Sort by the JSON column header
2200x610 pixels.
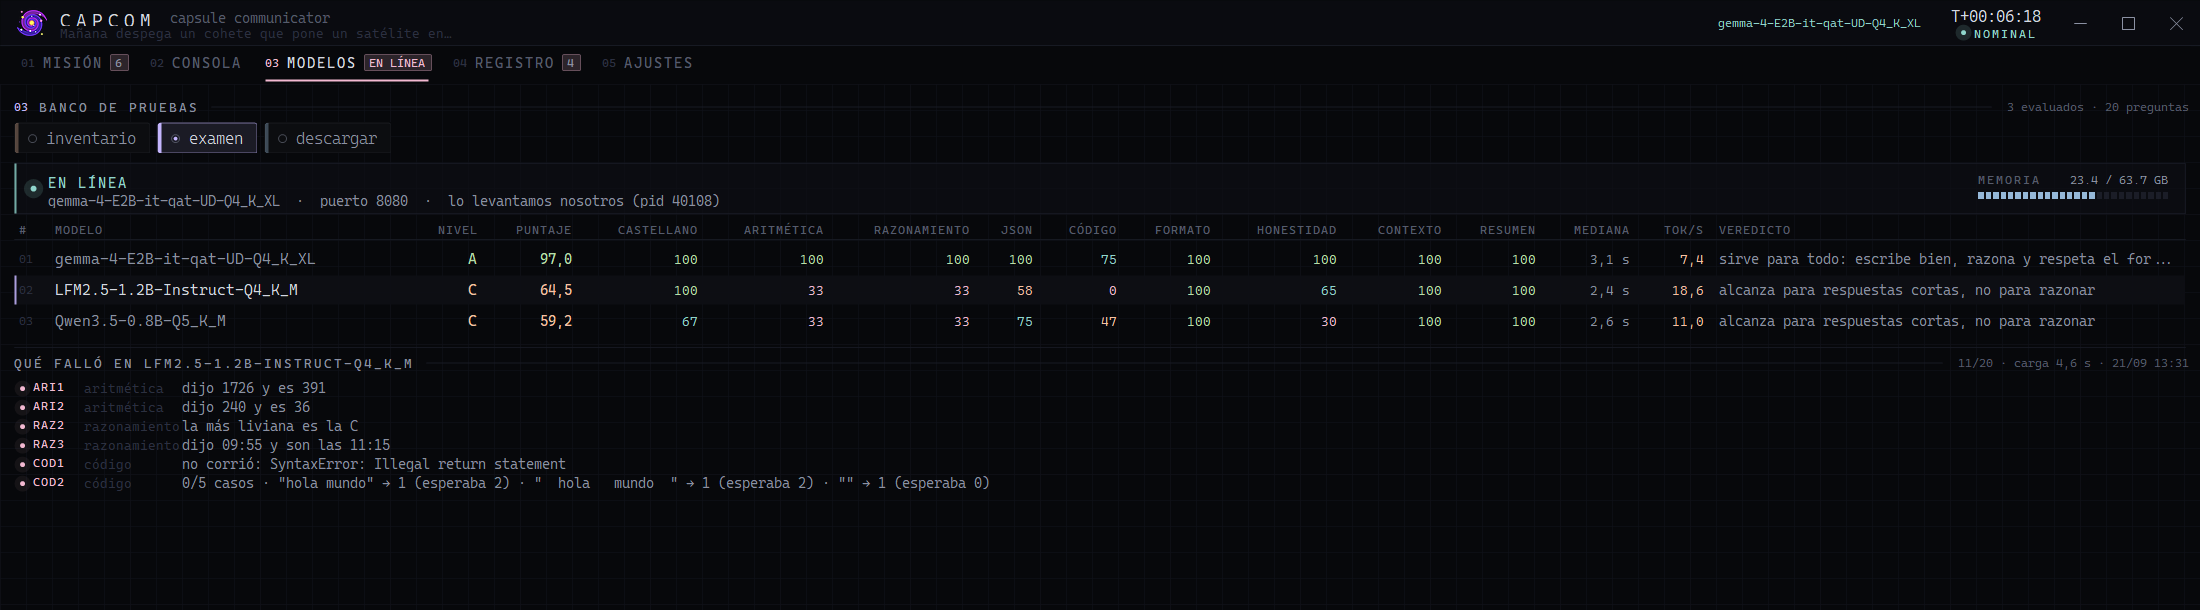pyautogui.click(x=1016, y=230)
